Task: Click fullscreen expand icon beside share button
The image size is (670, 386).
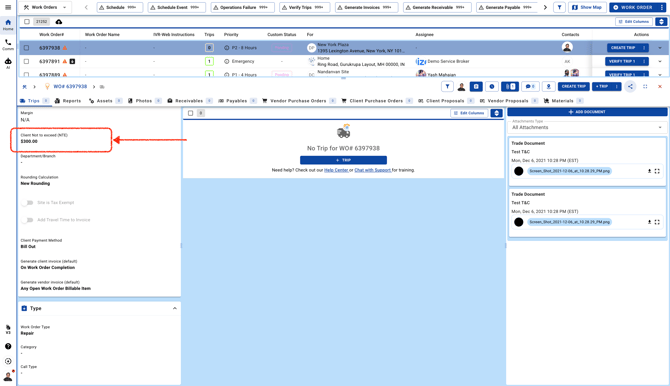Action: point(645,86)
